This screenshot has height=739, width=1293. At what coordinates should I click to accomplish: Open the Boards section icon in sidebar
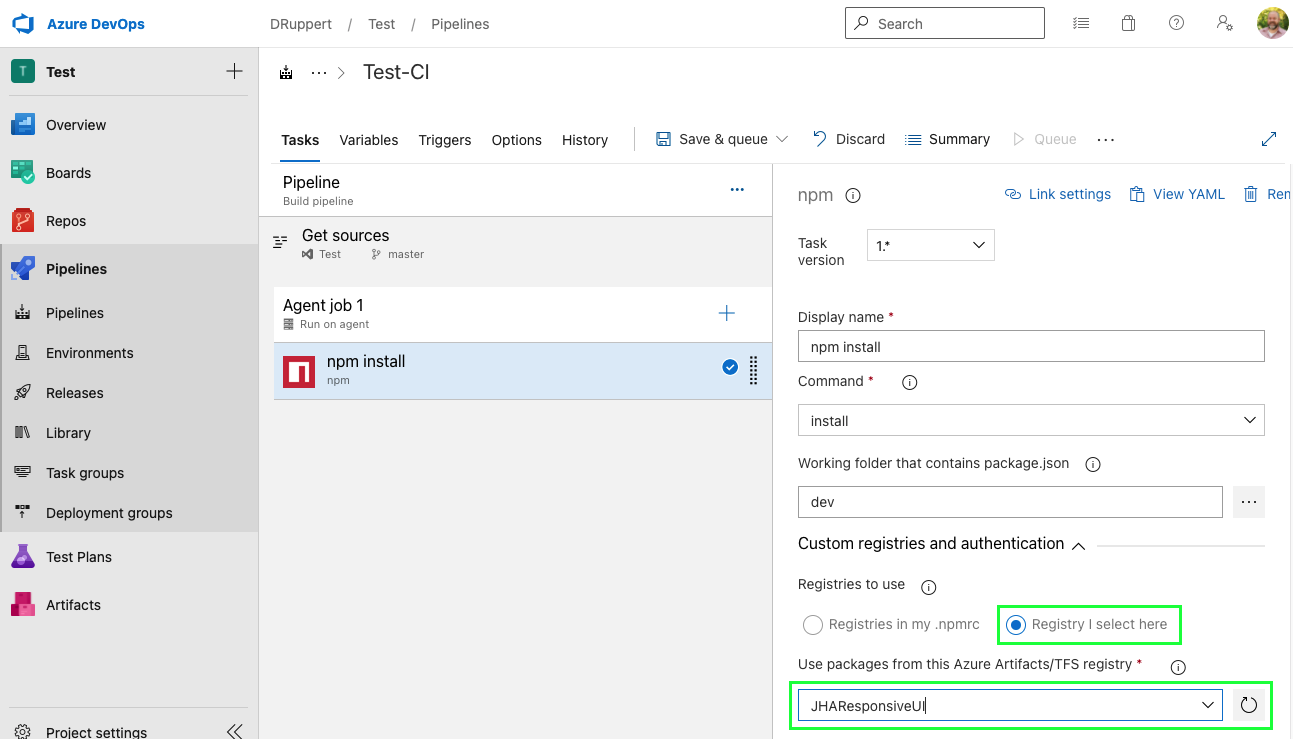(x=23, y=173)
